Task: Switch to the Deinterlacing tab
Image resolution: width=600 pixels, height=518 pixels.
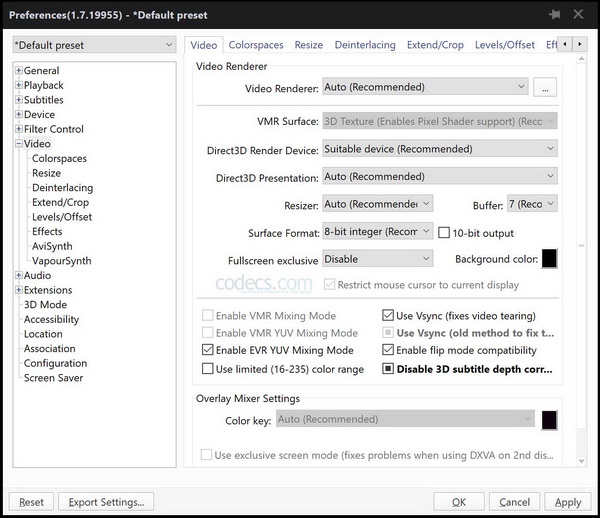Action: [364, 45]
